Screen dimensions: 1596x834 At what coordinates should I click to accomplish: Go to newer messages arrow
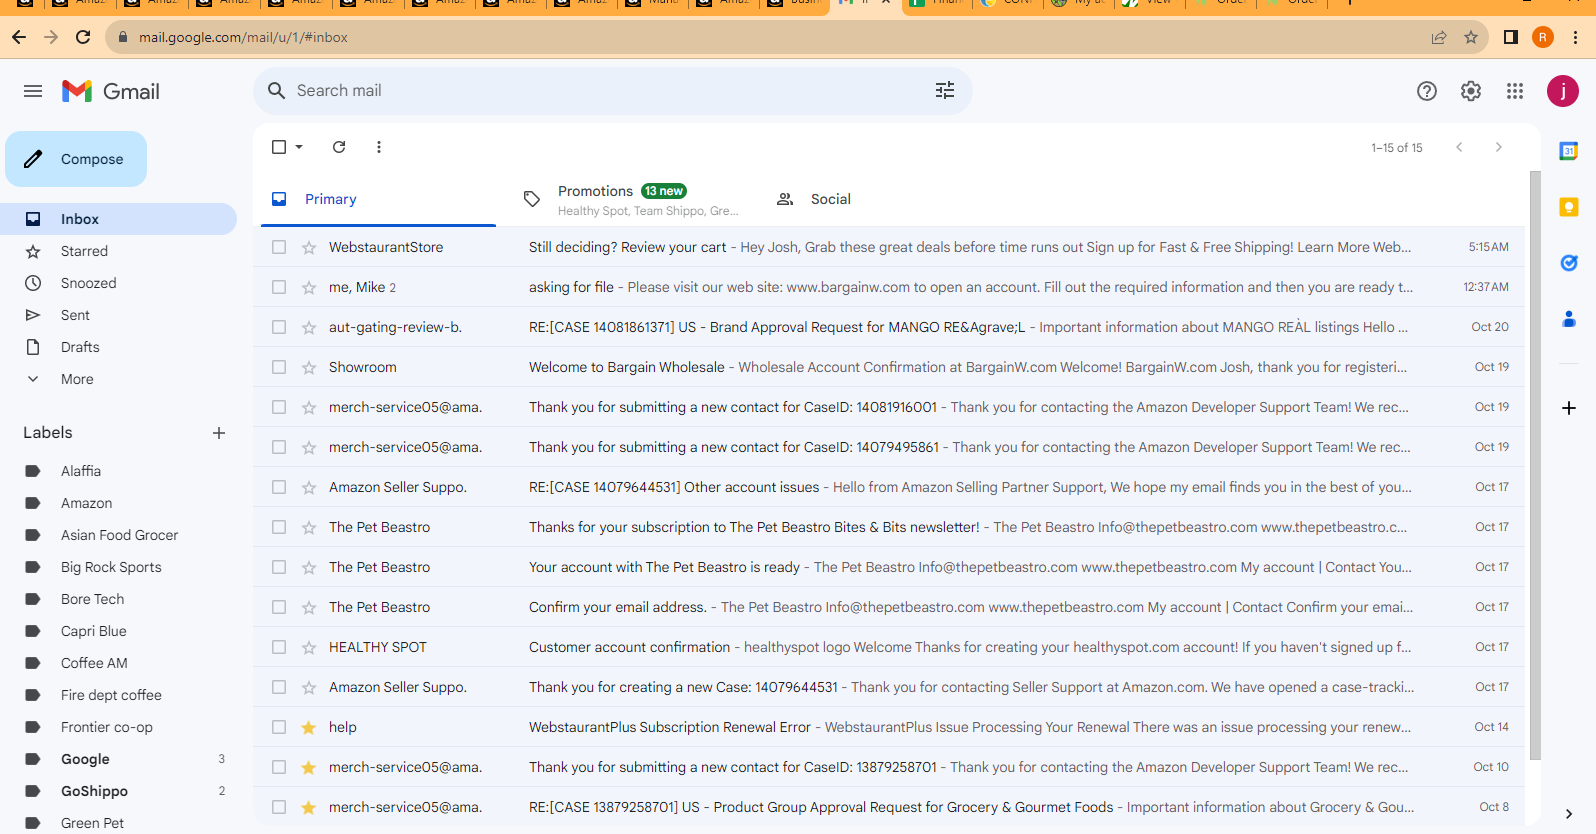(1460, 147)
